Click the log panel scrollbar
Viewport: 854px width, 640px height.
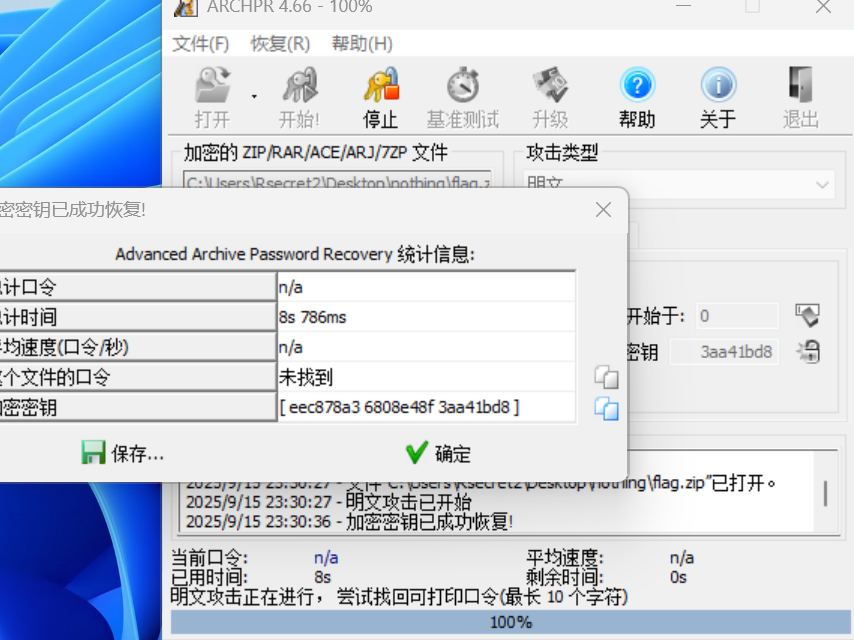pyautogui.click(x=826, y=493)
